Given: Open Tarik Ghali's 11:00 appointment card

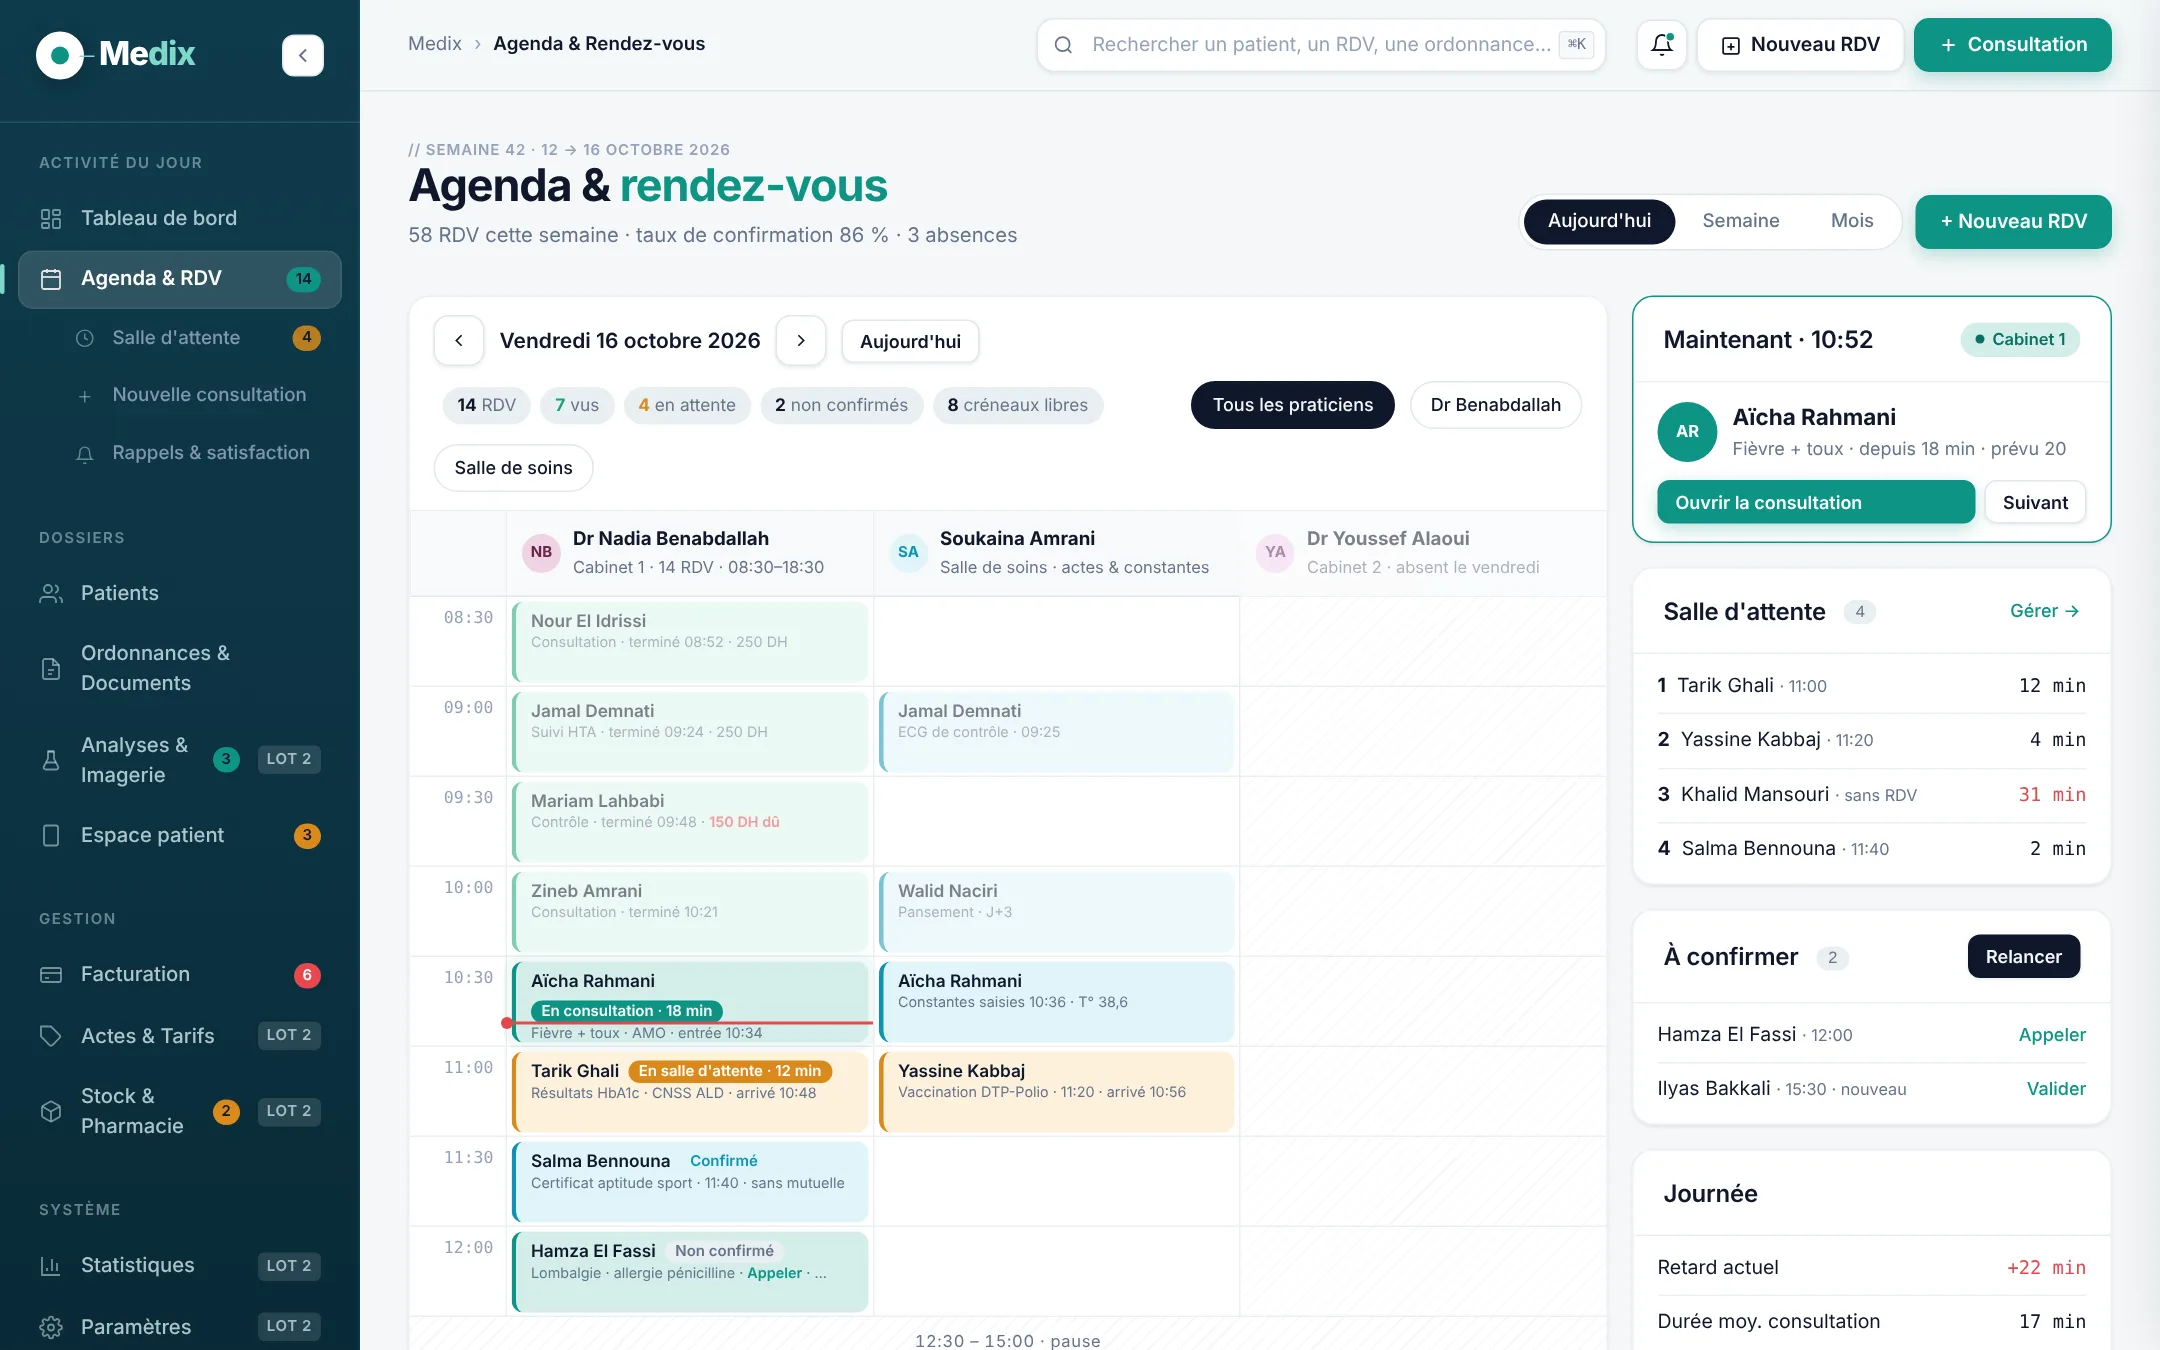Looking at the screenshot, I should [690, 1090].
